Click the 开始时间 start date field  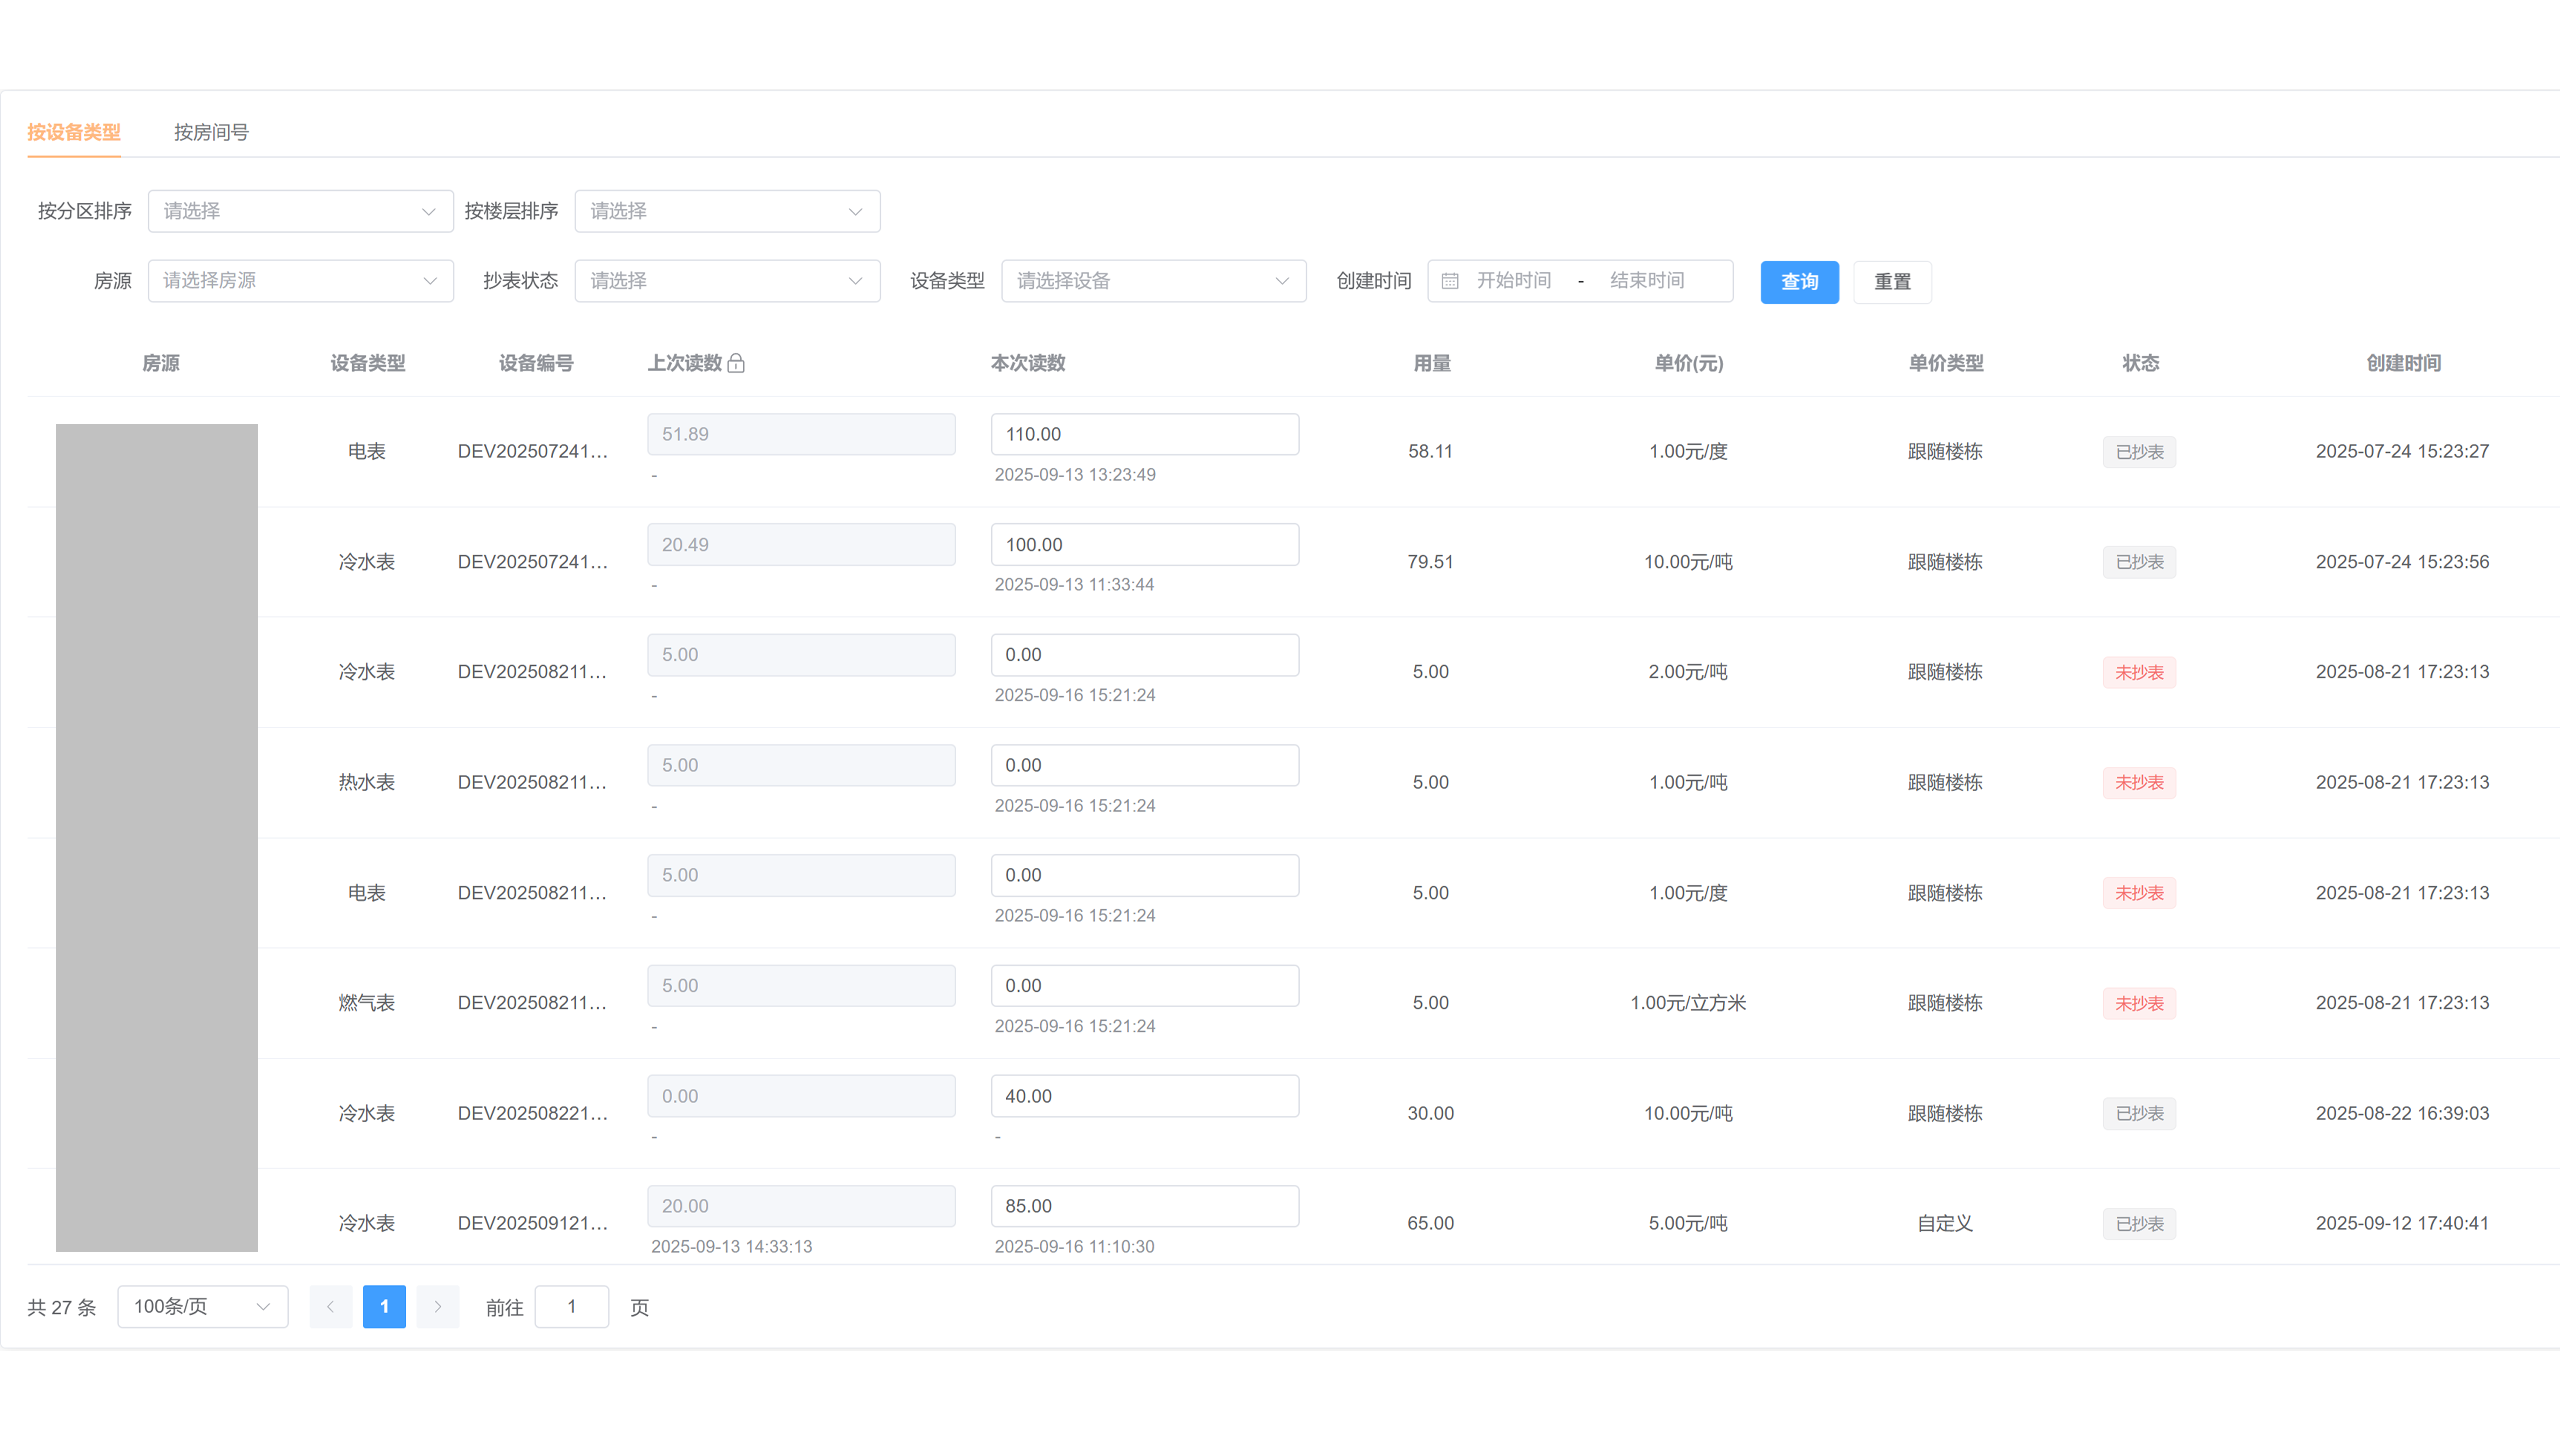[x=1514, y=281]
